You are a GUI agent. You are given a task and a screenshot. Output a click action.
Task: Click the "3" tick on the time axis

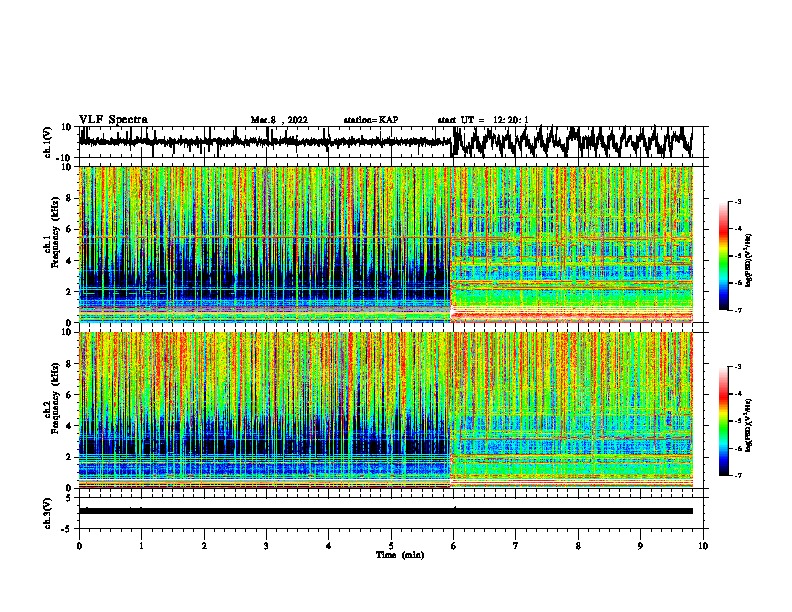pyautogui.click(x=266, y=546)
